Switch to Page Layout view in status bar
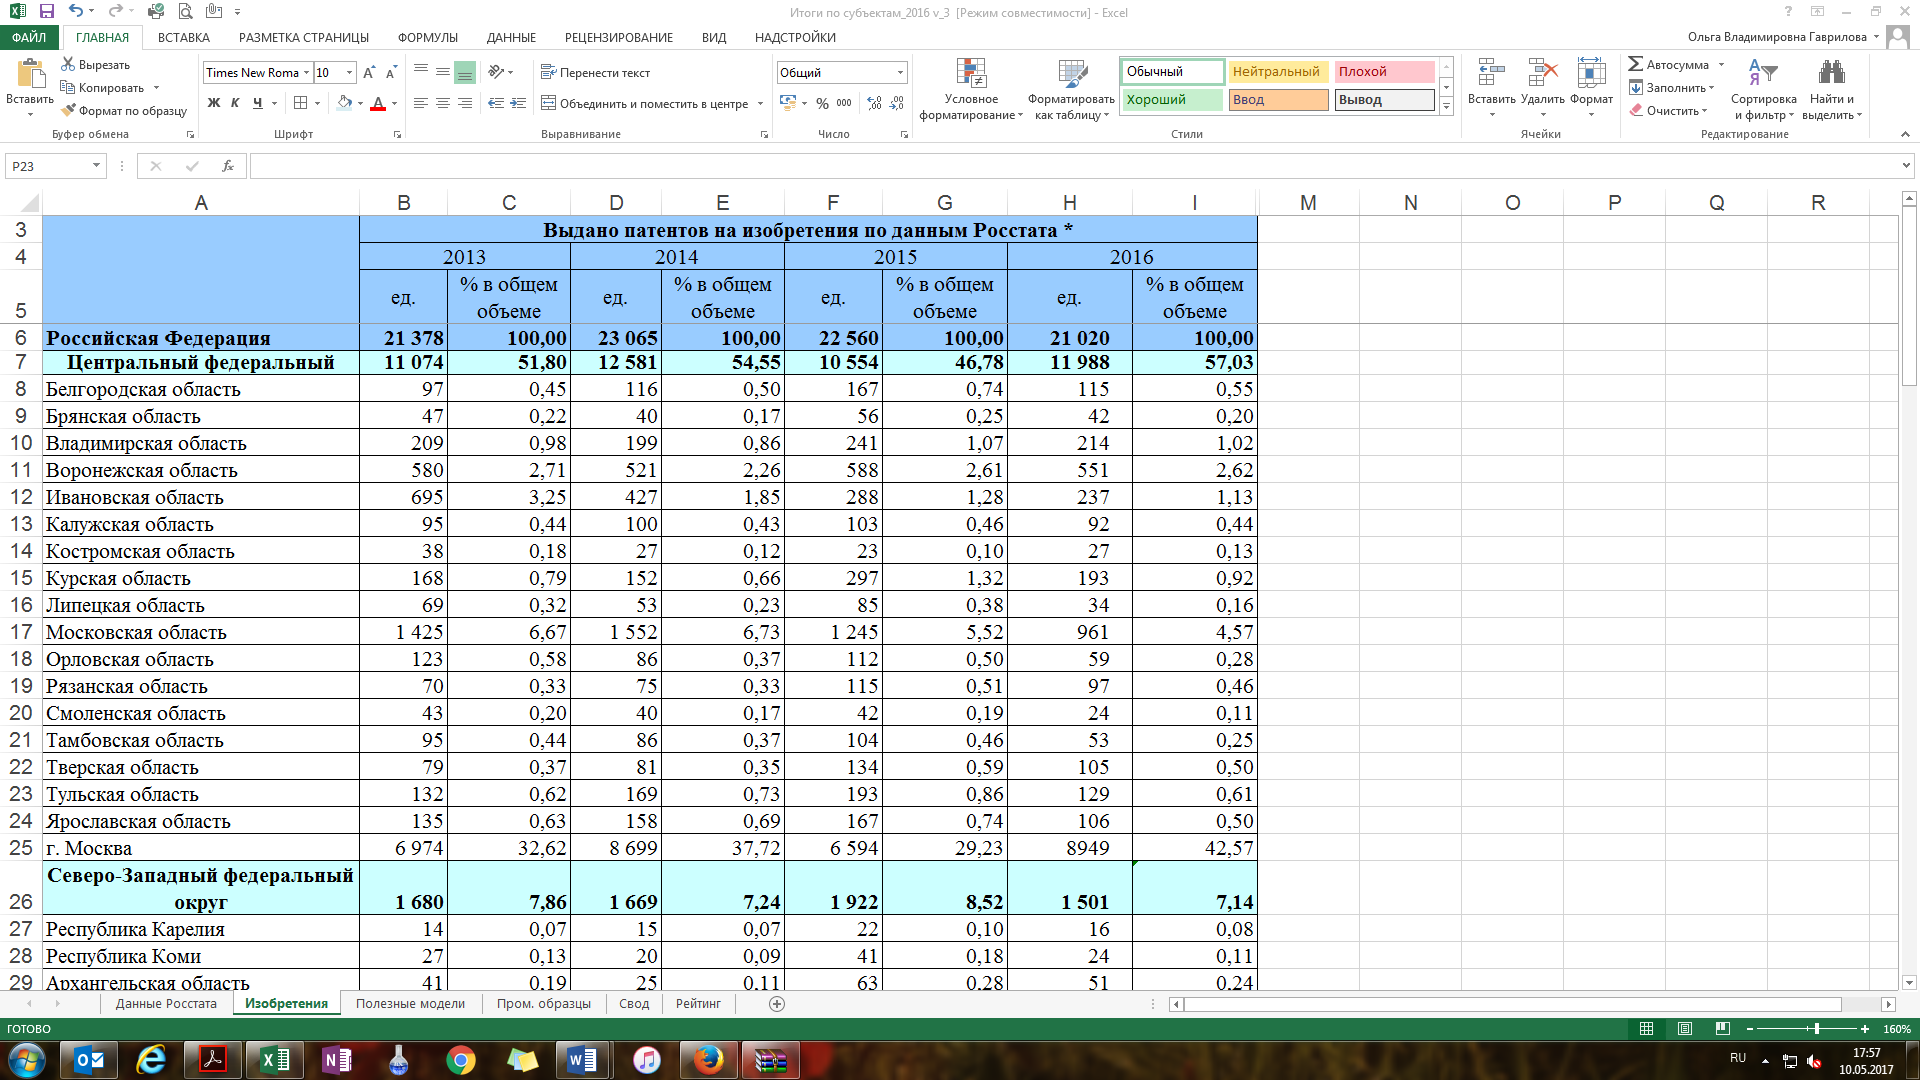 pos(1685,1029)
